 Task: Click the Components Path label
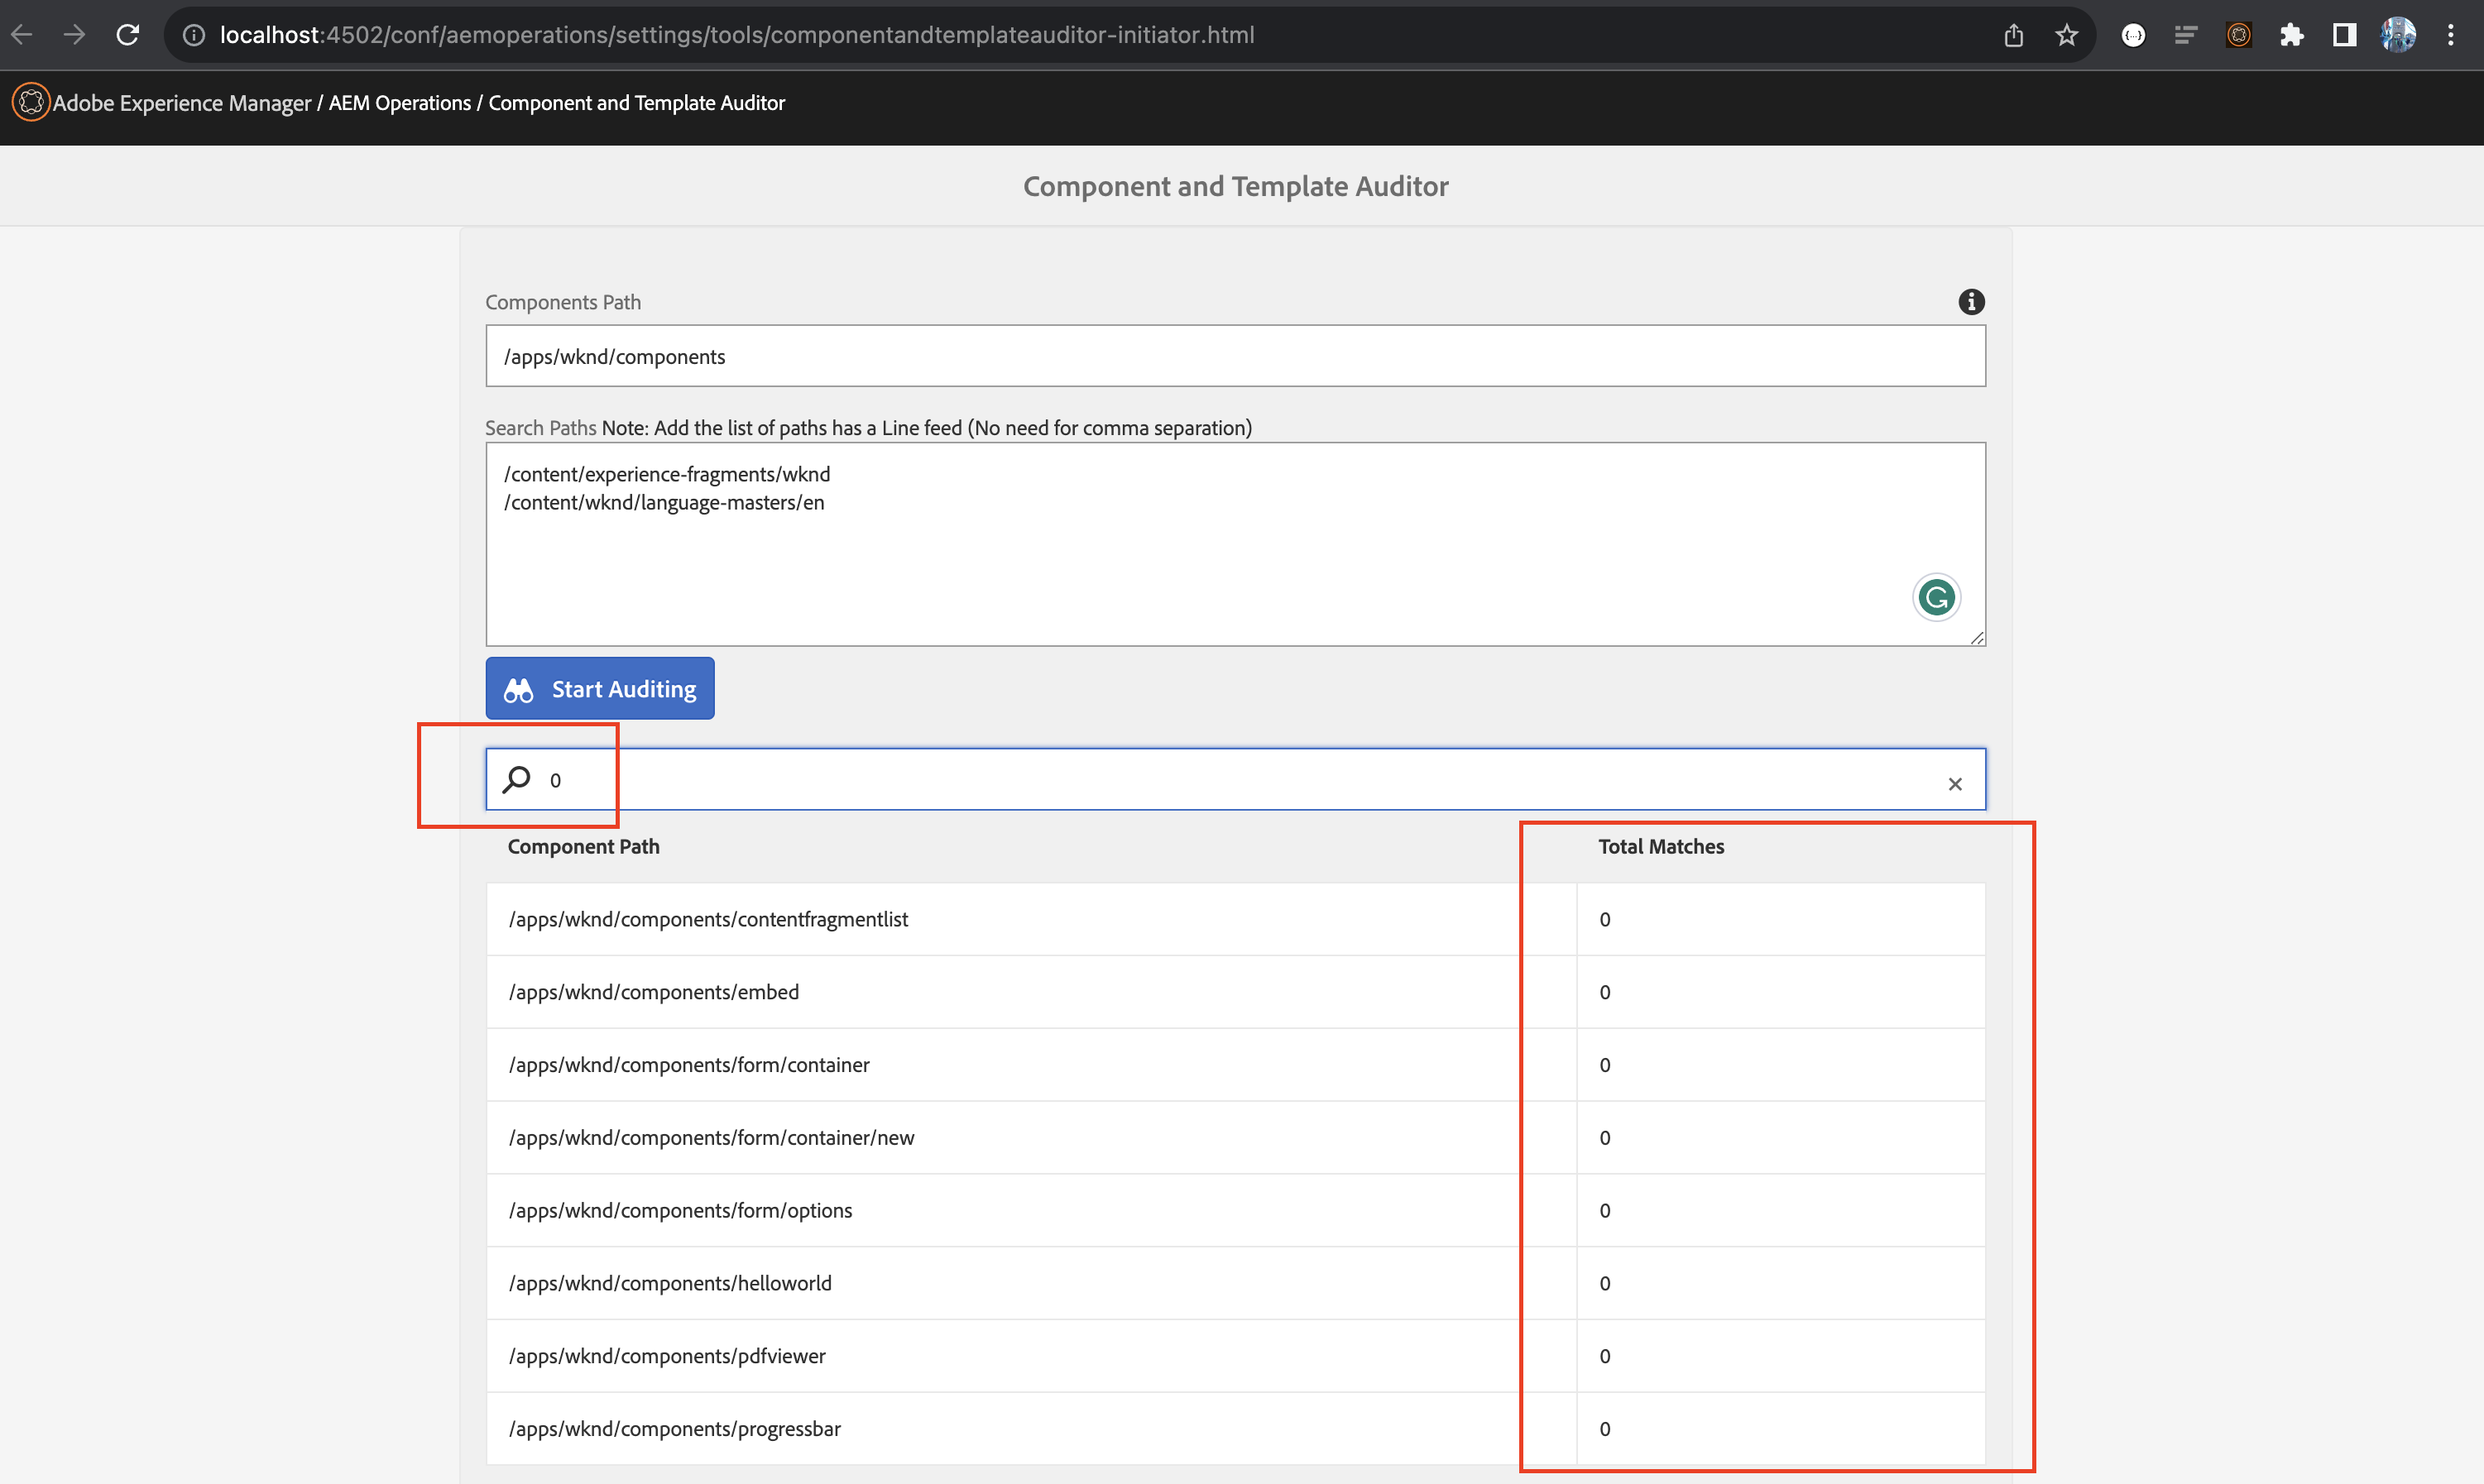tap(563, 302)
